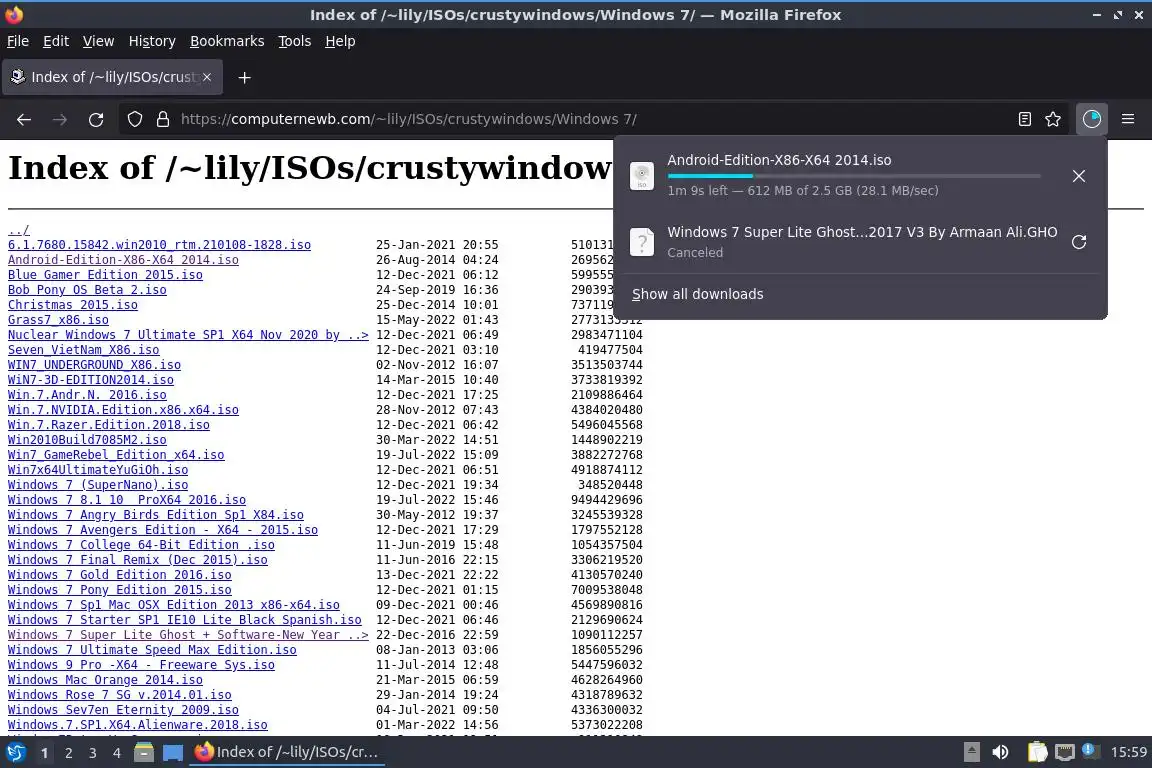The width and height of the screenshot is (1152, 768).
Task: Click show desktop icon in taskbar
Action: tap(173, 752)
